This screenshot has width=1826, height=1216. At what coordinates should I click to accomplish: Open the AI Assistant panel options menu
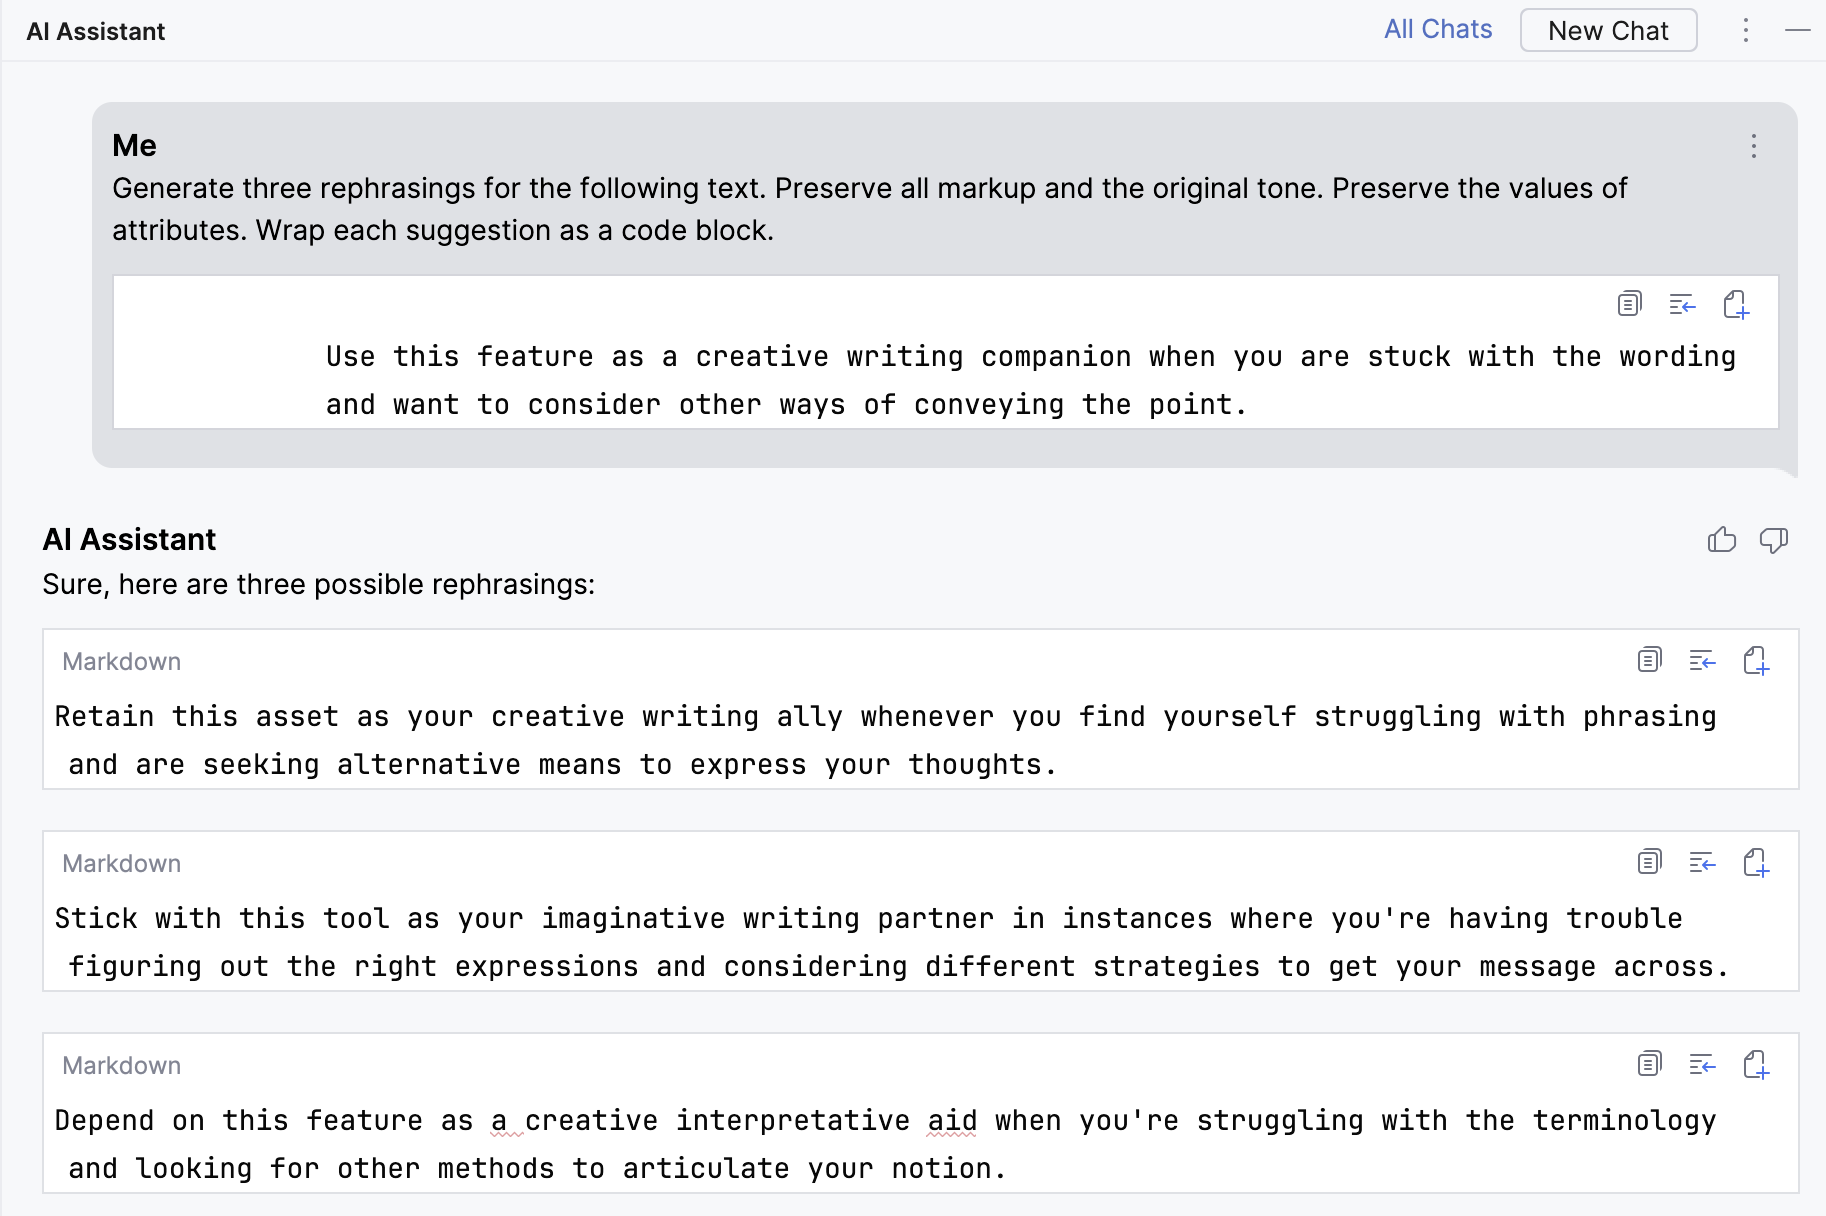[1746, 30]
